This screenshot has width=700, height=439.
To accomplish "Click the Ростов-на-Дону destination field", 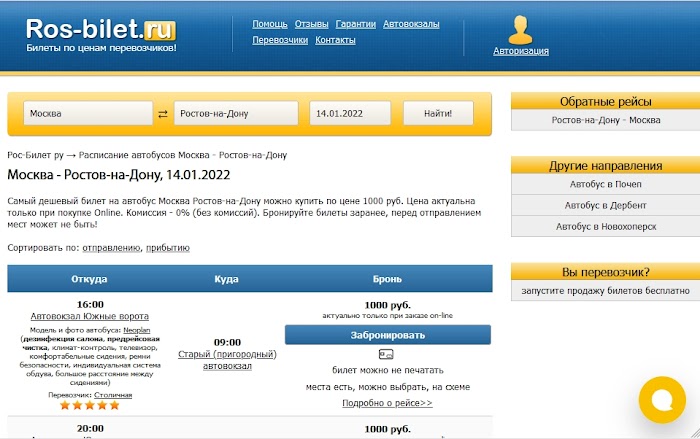I will point(236,113).
